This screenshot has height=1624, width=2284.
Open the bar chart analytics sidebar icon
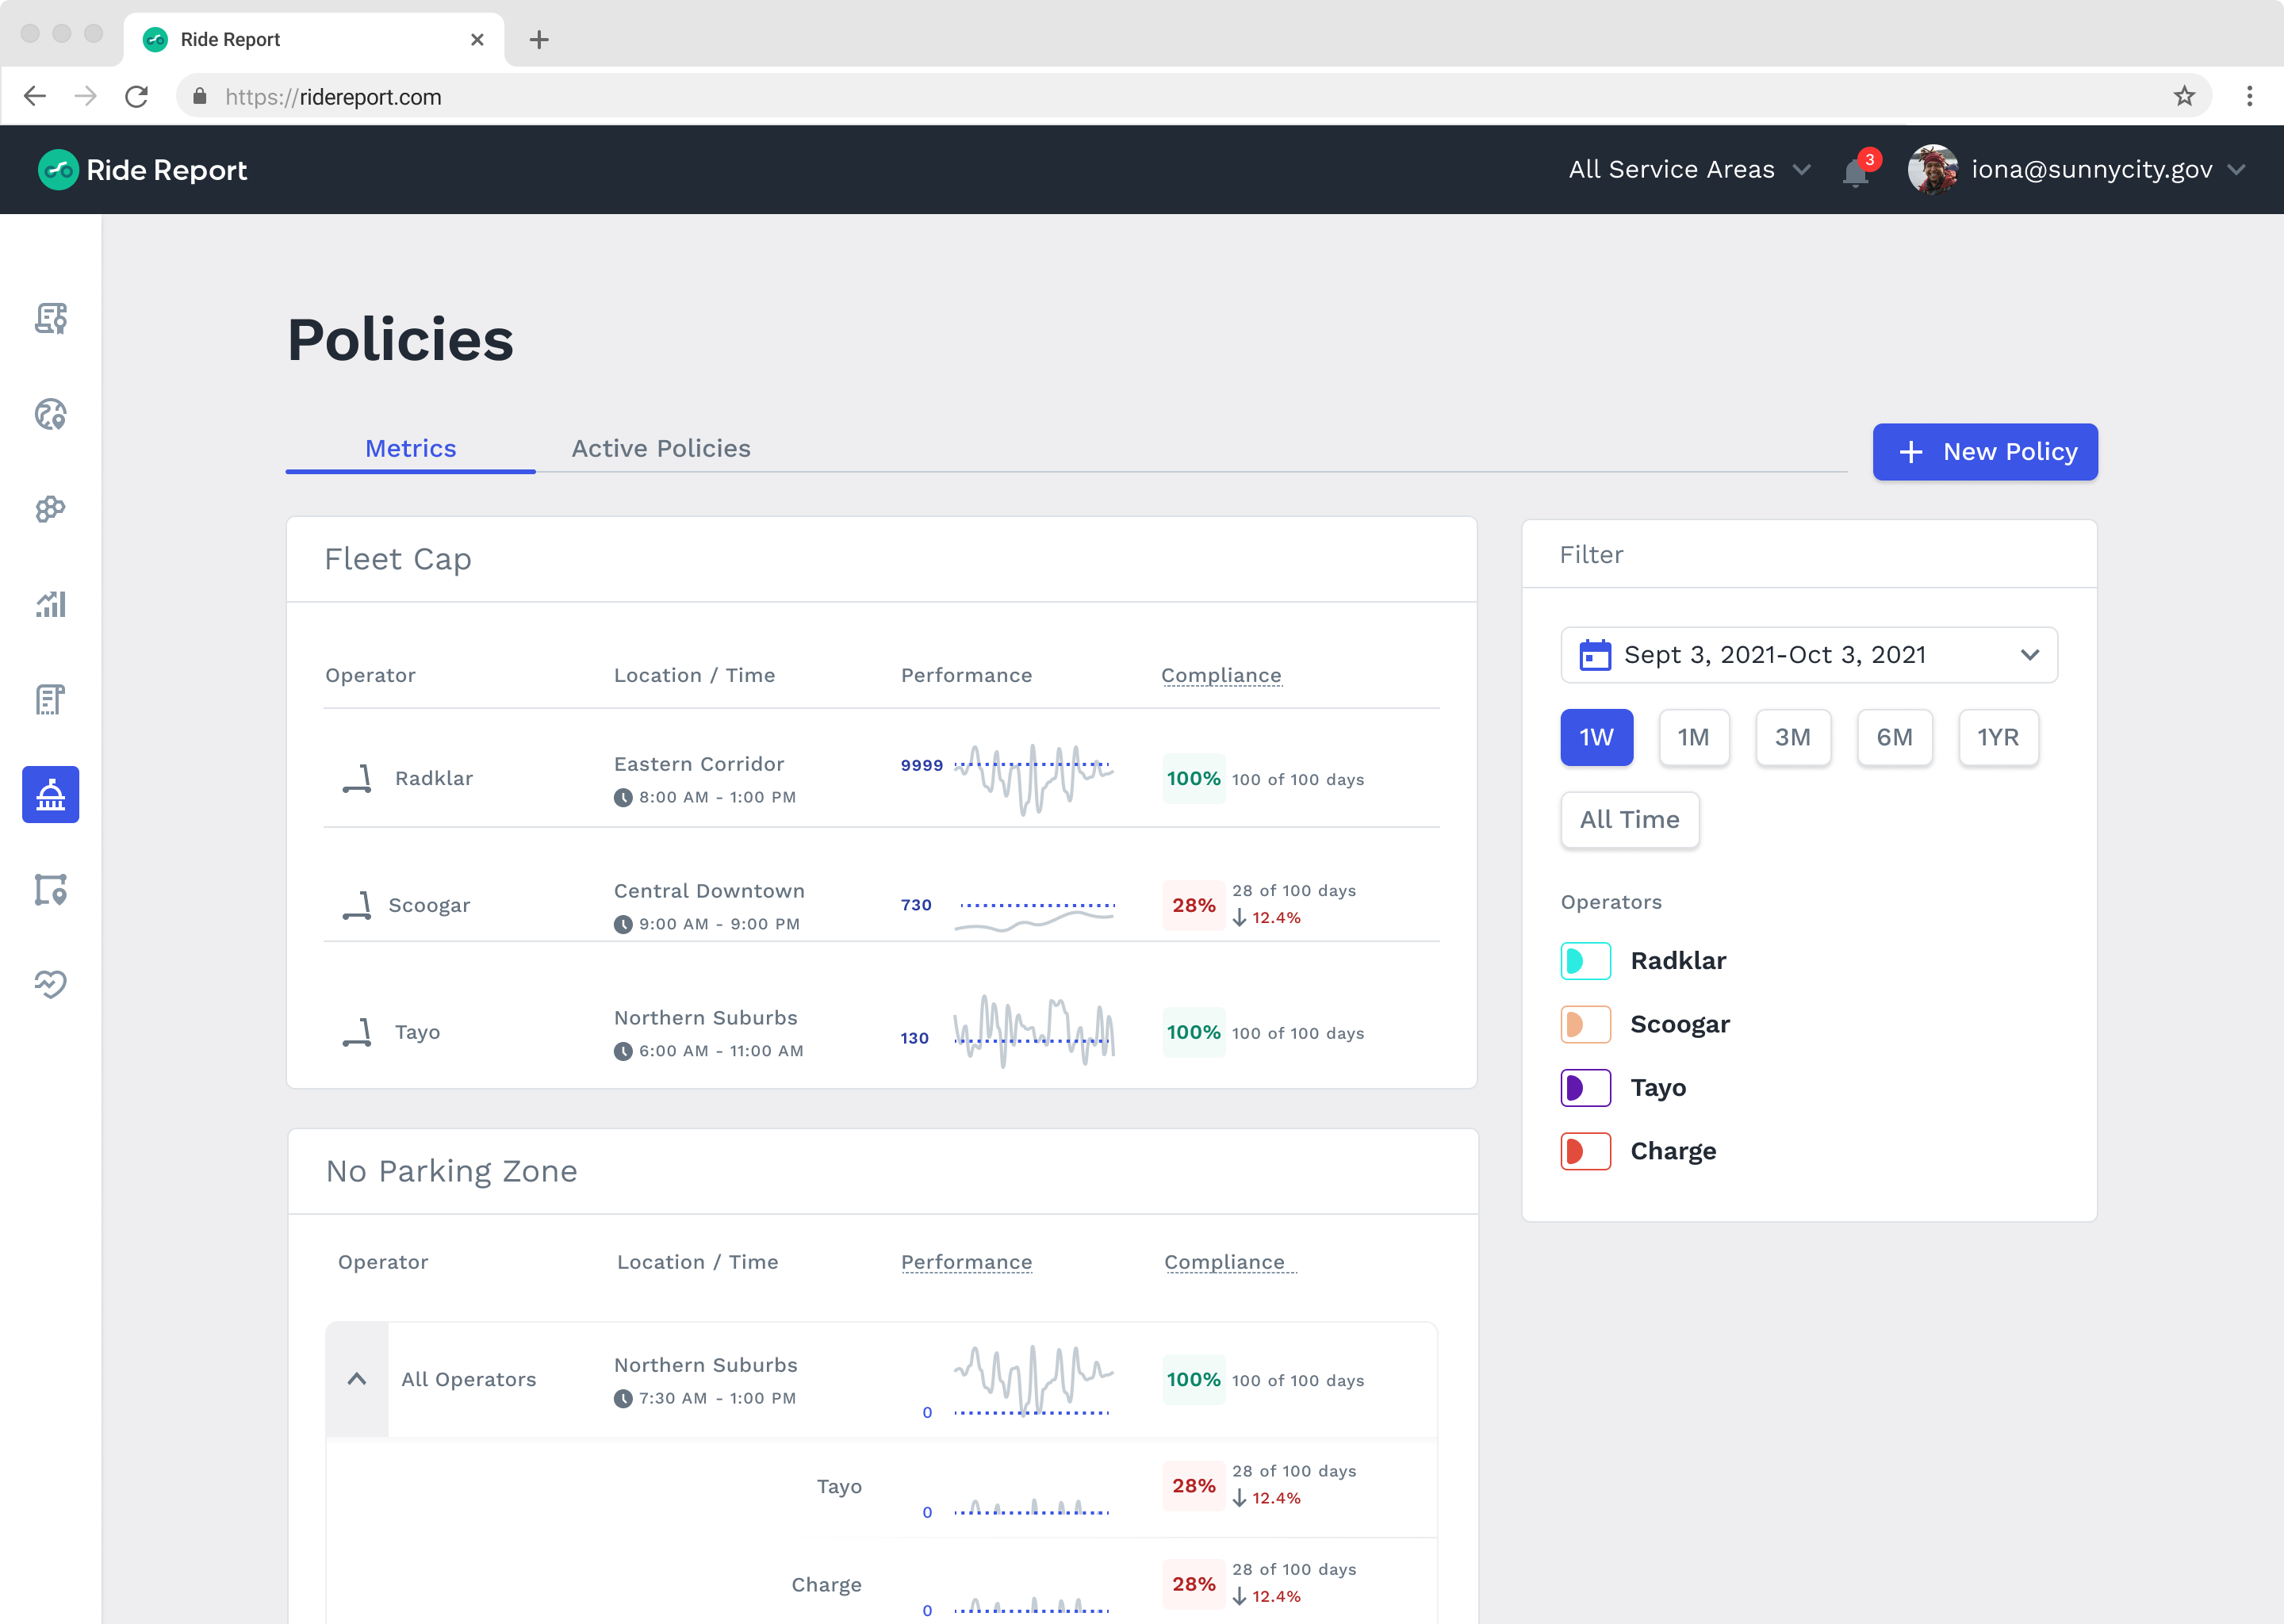tap(51, 604)
